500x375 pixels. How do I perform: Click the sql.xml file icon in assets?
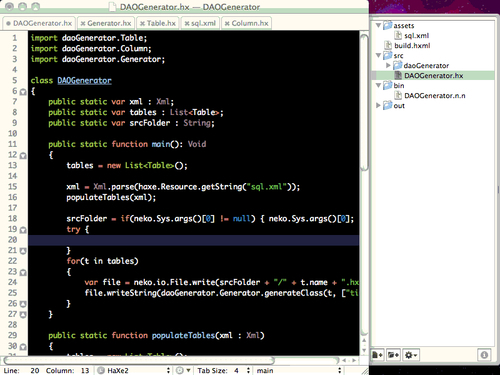coord(398,35)
